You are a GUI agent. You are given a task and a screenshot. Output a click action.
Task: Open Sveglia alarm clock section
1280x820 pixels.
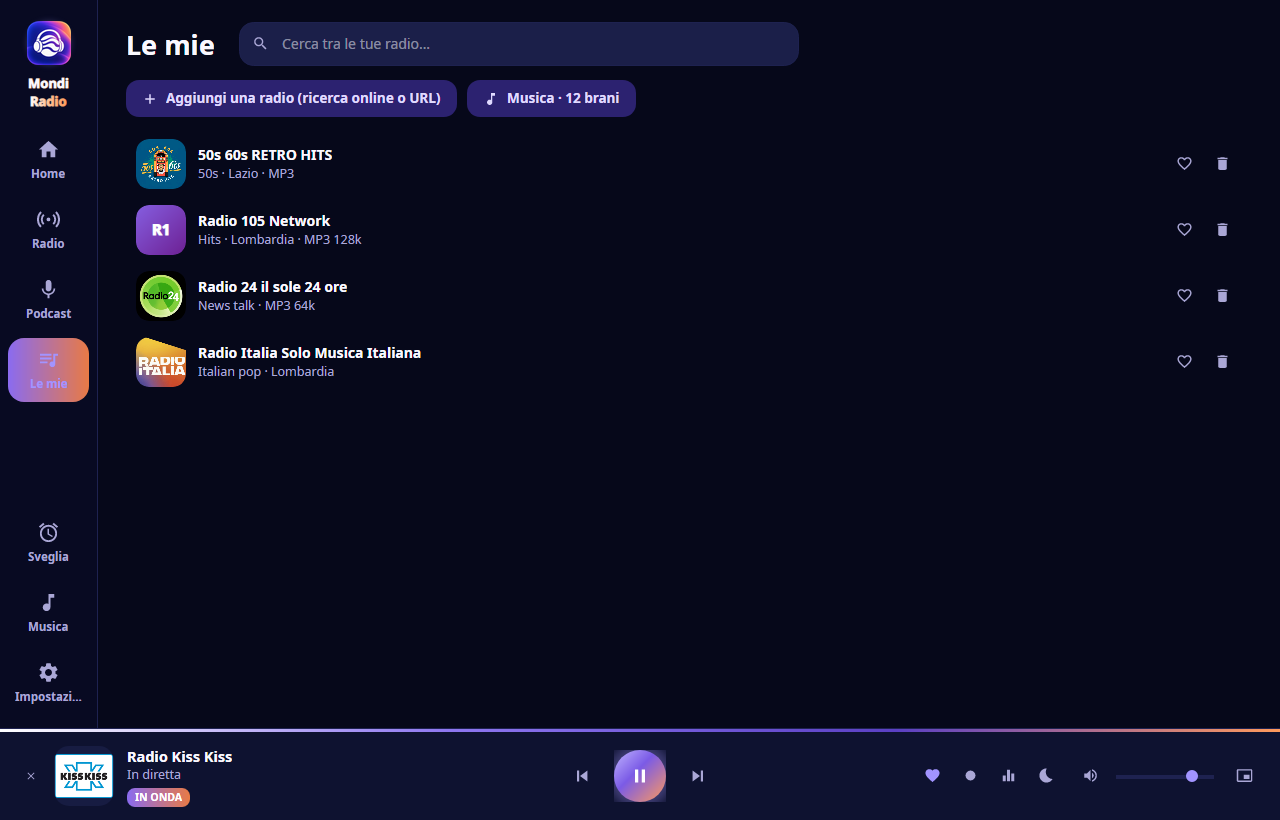coord(48,543)
